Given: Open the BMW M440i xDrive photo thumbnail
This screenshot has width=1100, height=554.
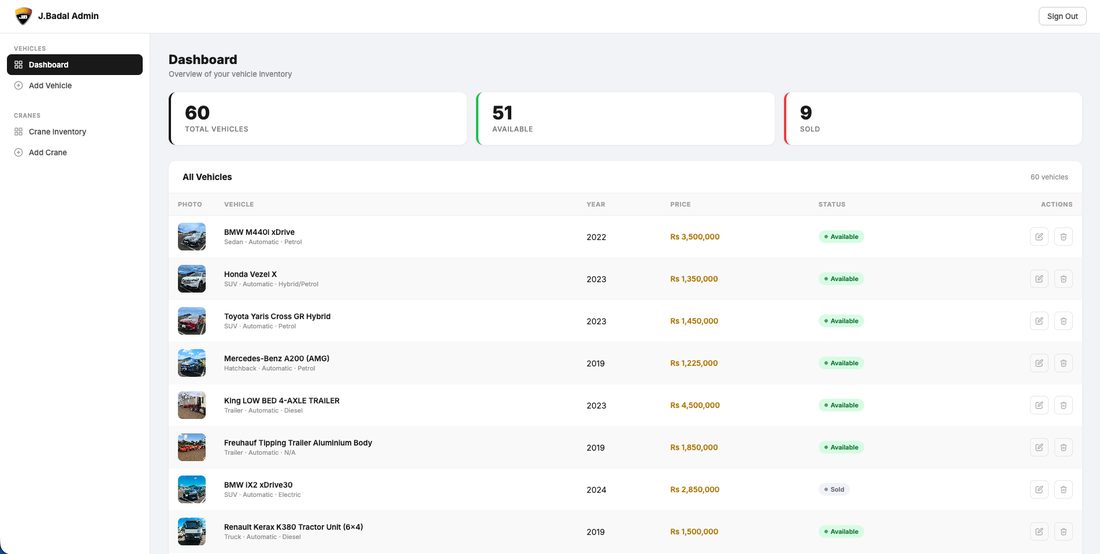Looking at the screenshot, I should (x=192, y=237).
